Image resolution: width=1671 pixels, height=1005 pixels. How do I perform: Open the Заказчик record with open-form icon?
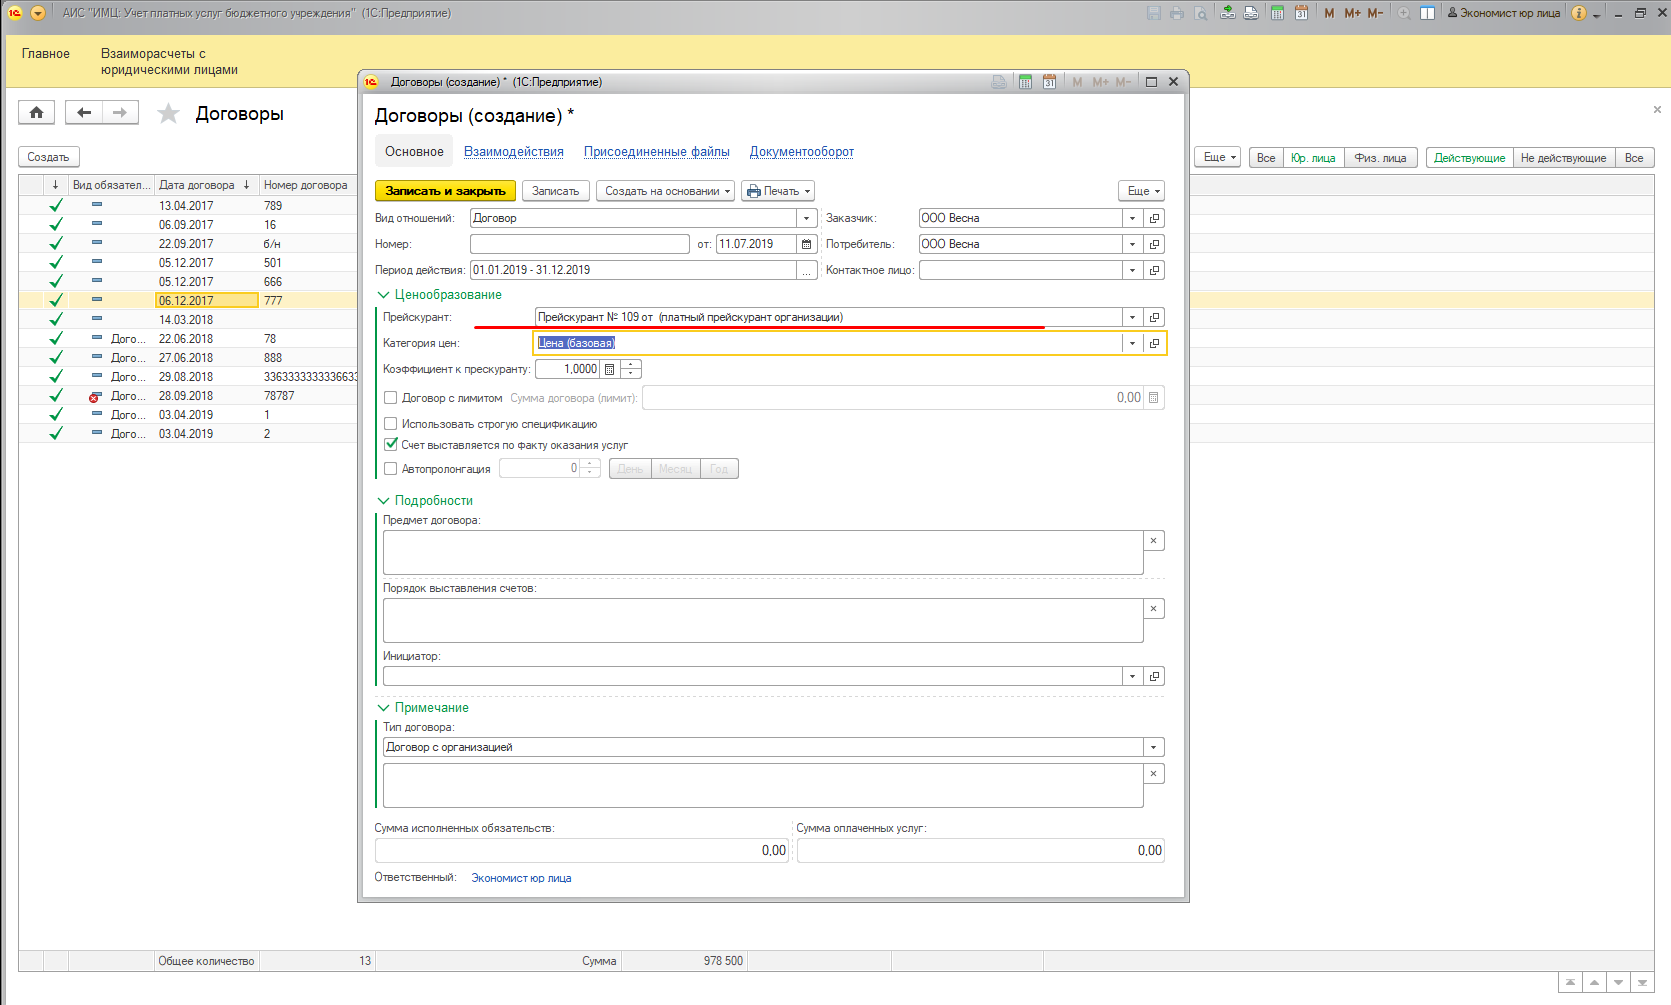(1154, 218)
